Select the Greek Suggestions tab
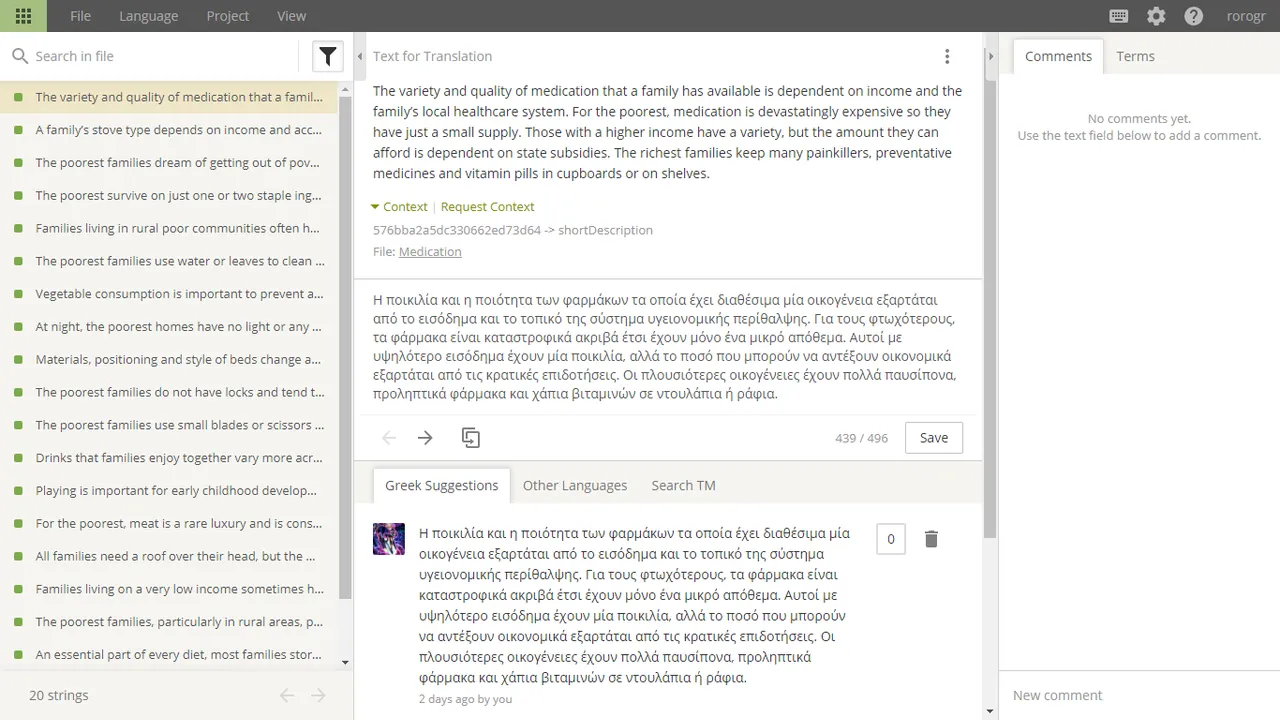Viewport: 1280px width, 720px height. point(441,485)
